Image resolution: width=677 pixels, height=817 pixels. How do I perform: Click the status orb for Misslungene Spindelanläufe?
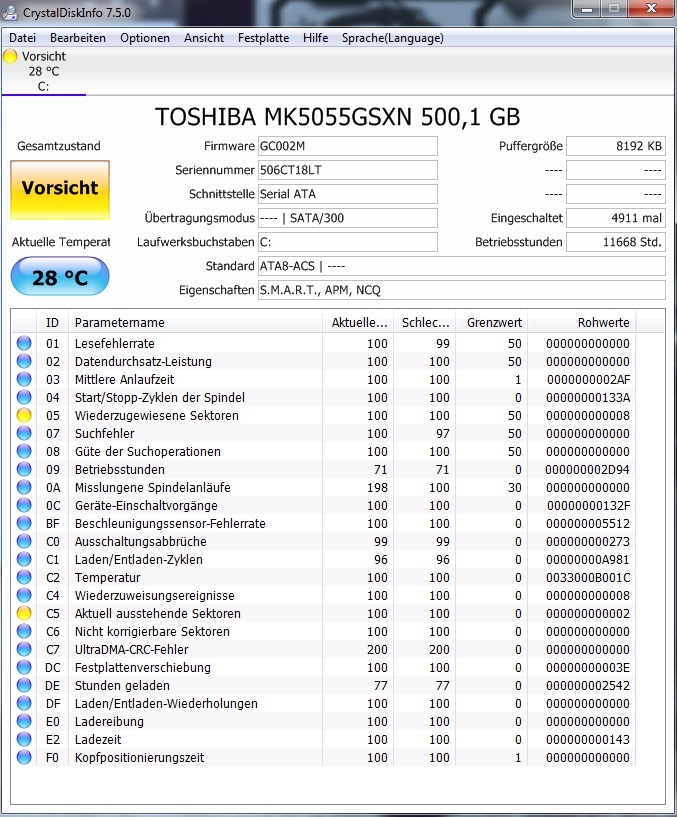pyautogui.click(x=24, y=487)
